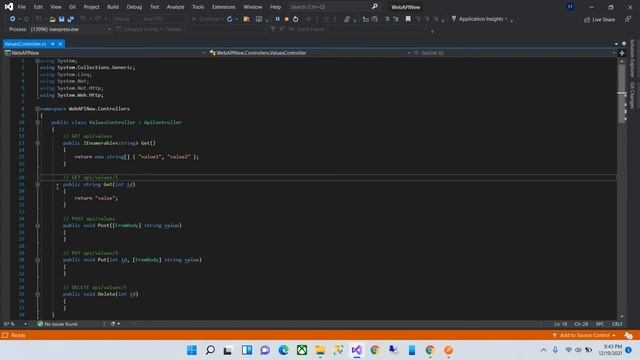
Task: Toggle a bookmark with the bookmark icon
Action: point(408,19)
